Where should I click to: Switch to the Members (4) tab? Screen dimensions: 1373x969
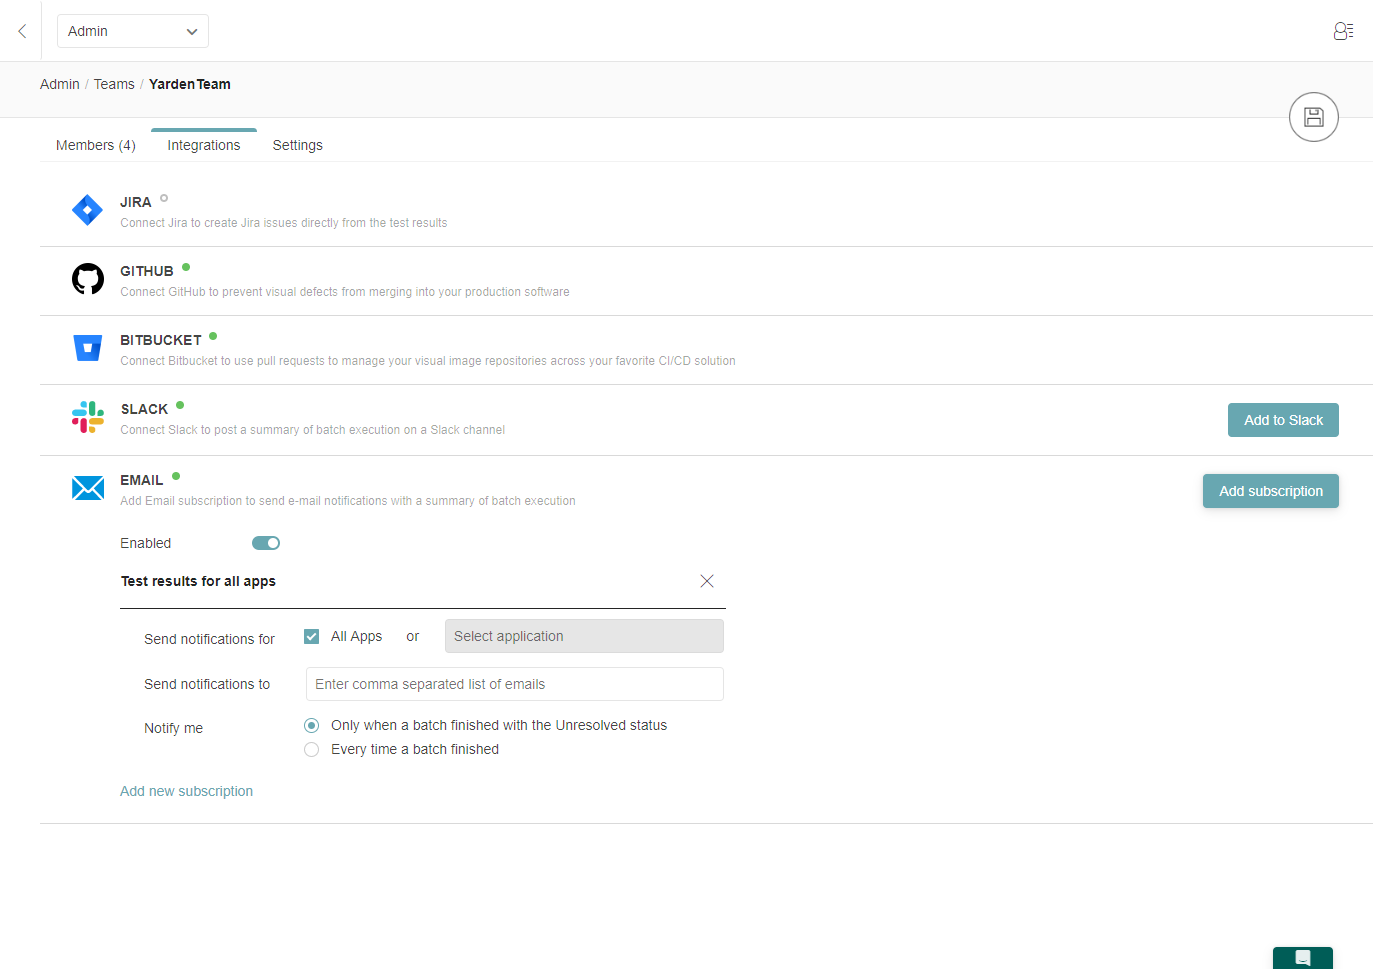click(x=96, y=145)
